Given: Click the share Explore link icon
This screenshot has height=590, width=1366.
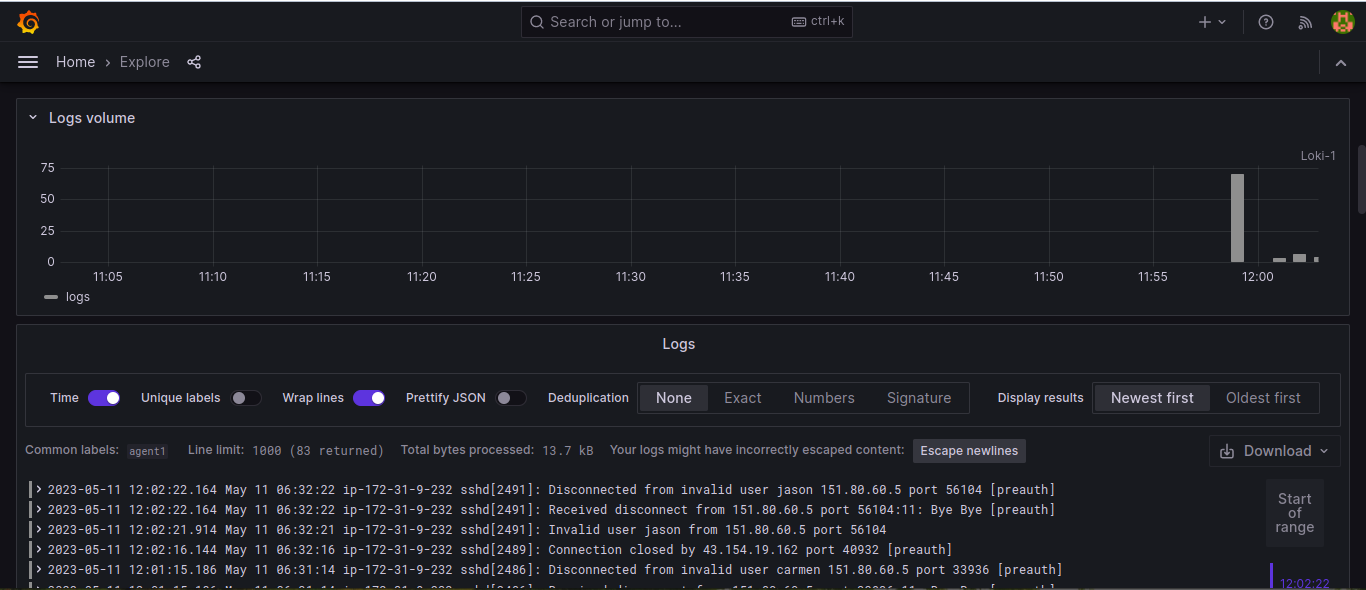Looking at the screenshot, I should (194, 62).
